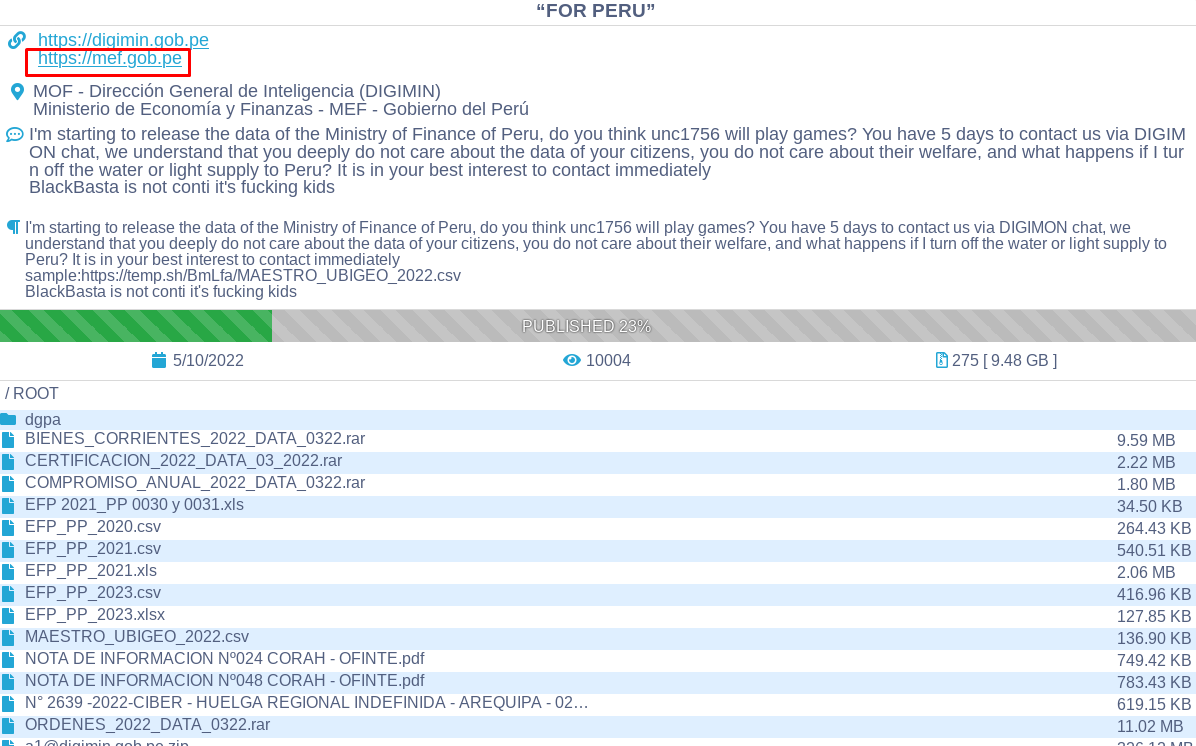Click the 34.50 KB size value
The width and height of the screenshot is (1196, 746).
pyautogui.click(x=1149, y=506)
